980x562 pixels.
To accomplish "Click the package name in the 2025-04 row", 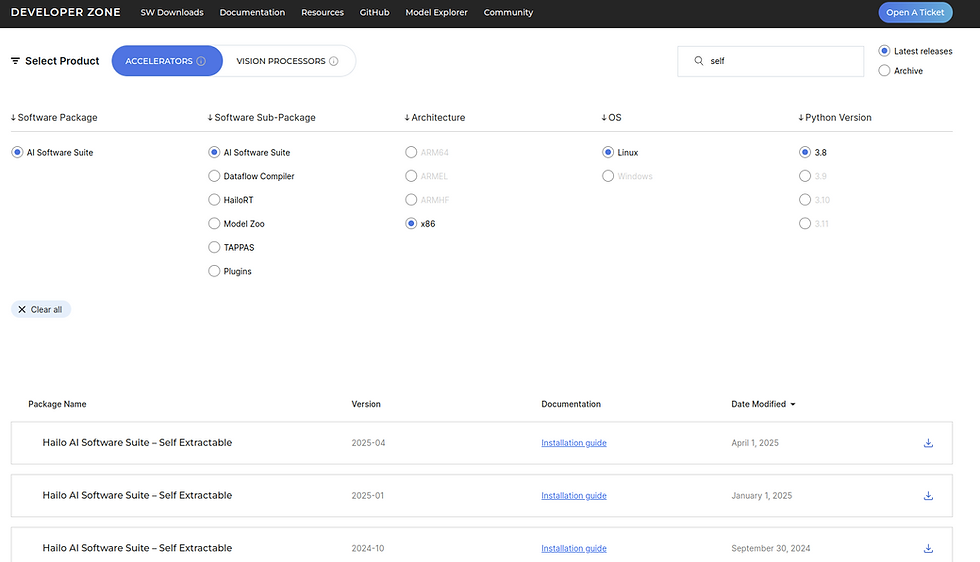I will pos(138,443).
